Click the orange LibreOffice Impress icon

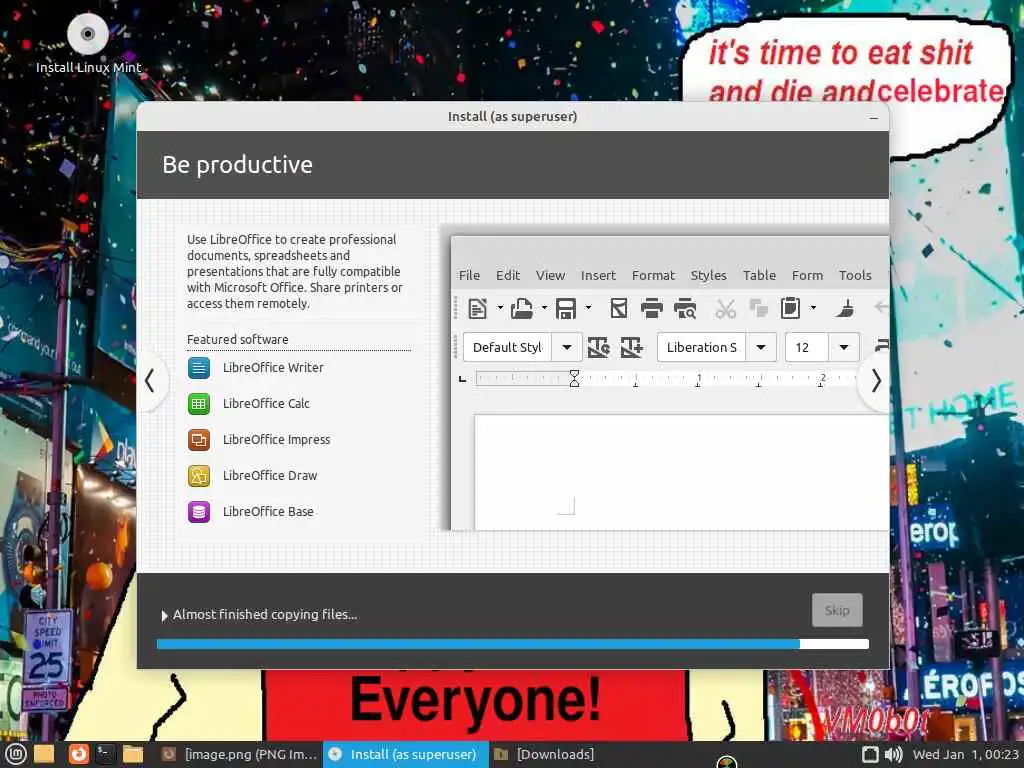tap(199, 440)
